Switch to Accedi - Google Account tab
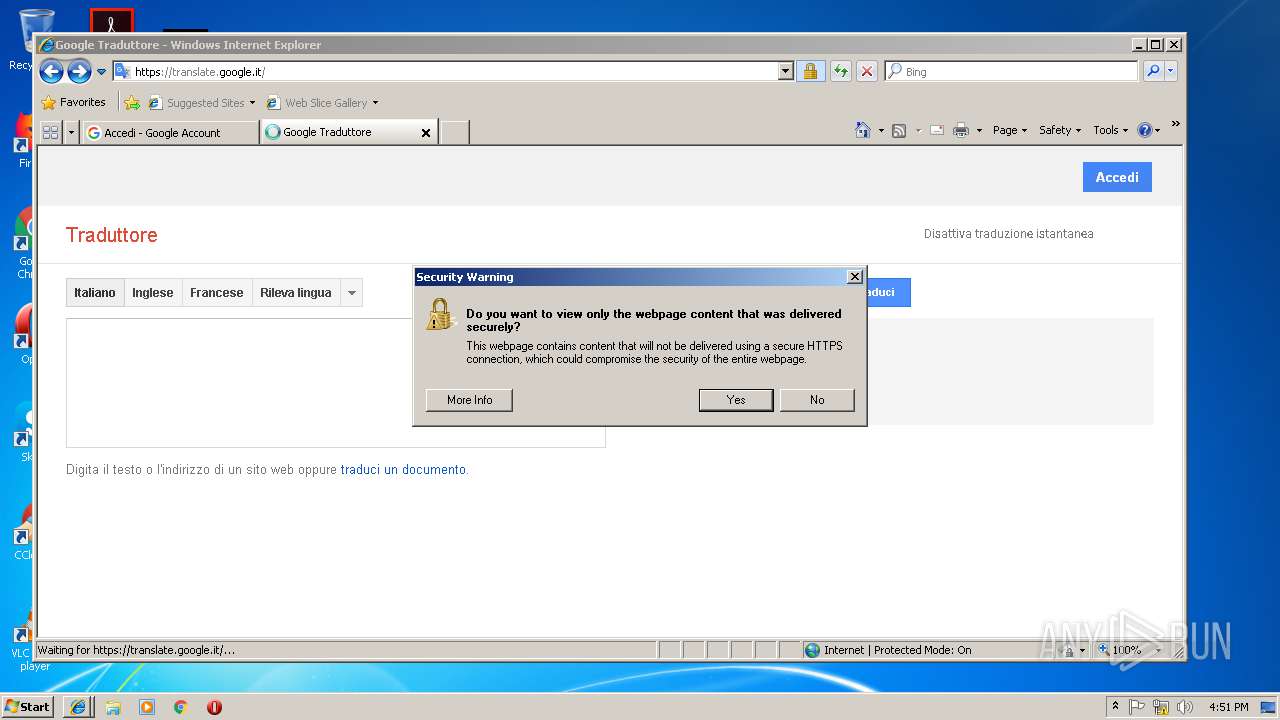This screenshot has height=720, width=1280. pos(169,132)
